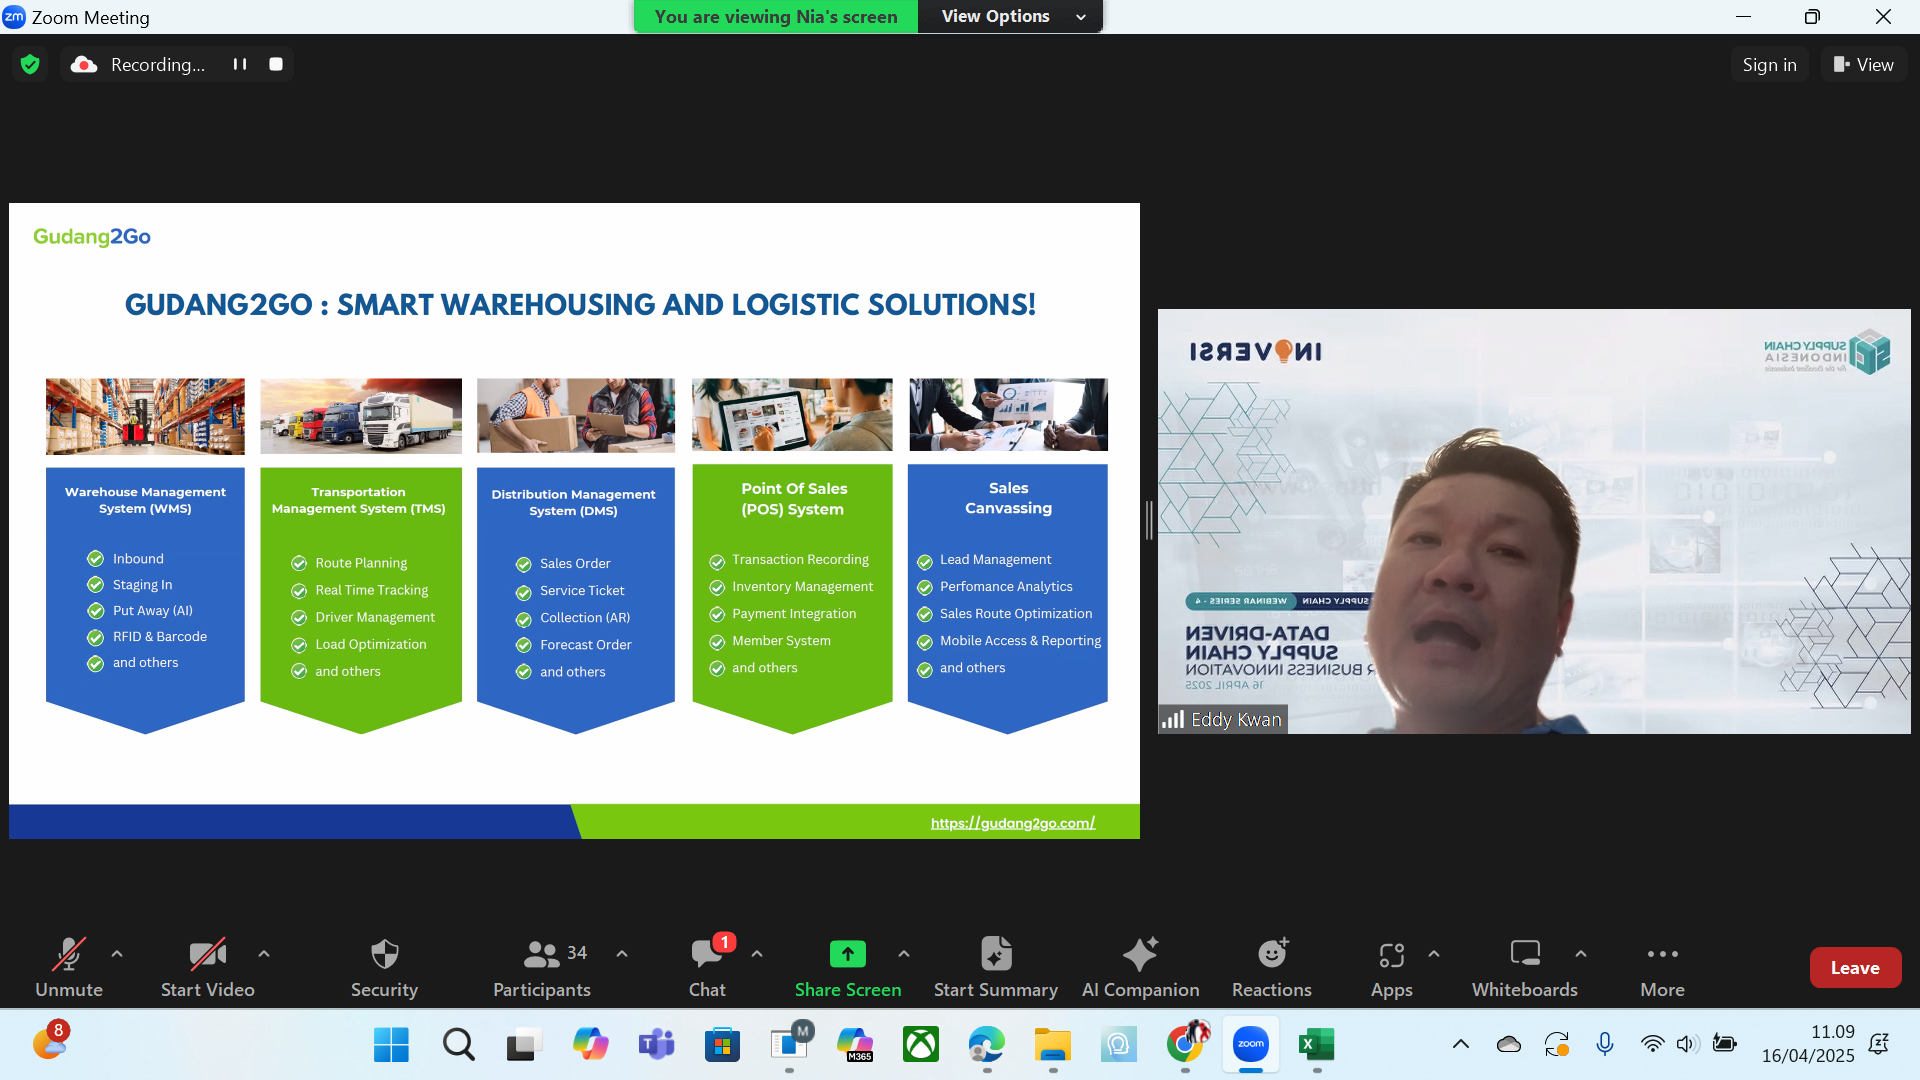Open the Apps panel
The width and height of the screenshot is (1920, 1080).
[1391, 967]
